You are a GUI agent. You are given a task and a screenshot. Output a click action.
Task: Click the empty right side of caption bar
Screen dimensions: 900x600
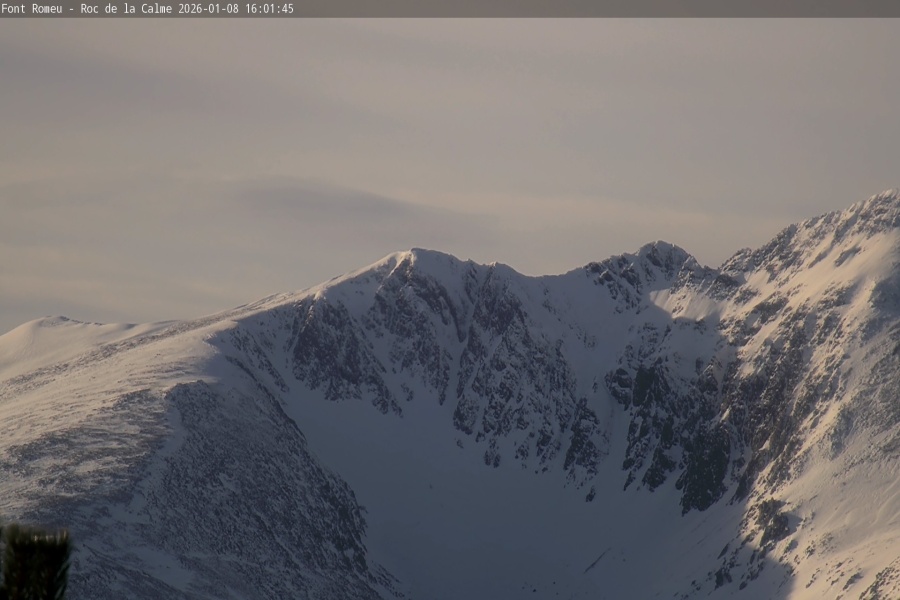click(600, 8)
